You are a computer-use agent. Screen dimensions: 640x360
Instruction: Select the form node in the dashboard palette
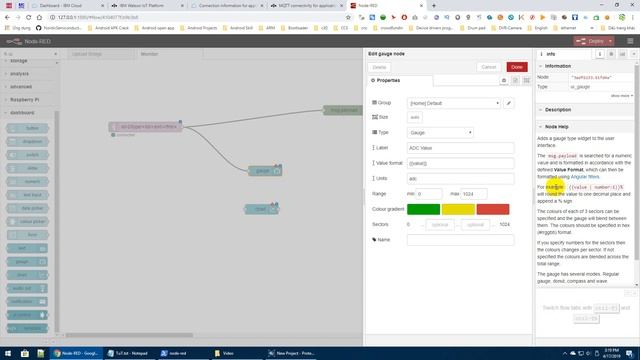tap(27, 235)
